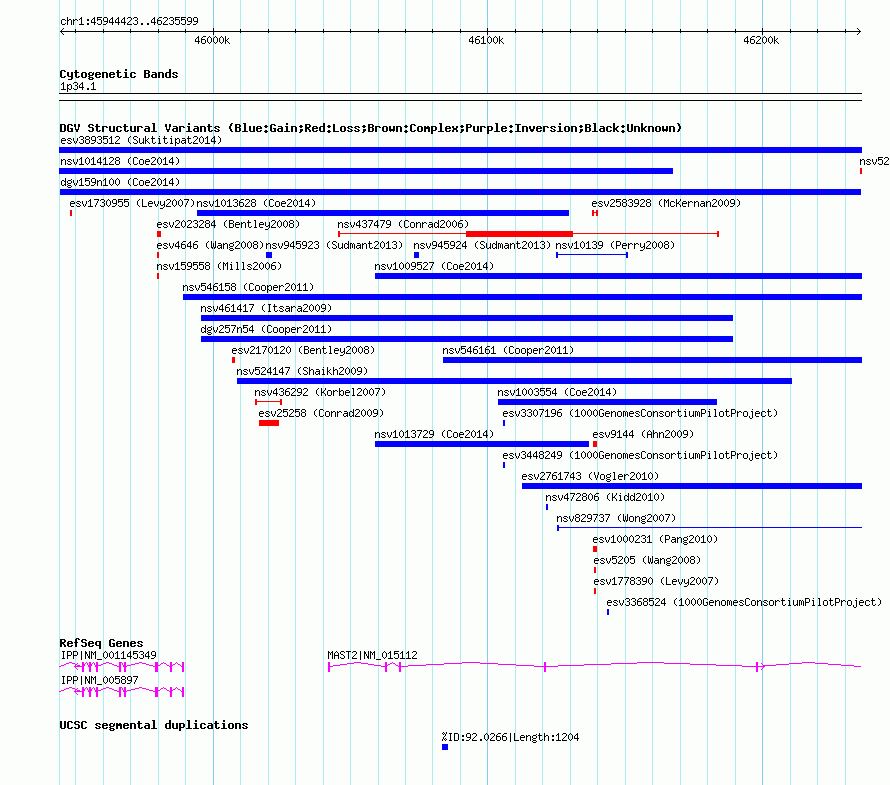This screenshot has width=890, height=785.
Task: Select the esv2583928 (McKernan2009) variant label
Action: pyautogui.click(x=666, y=203)
